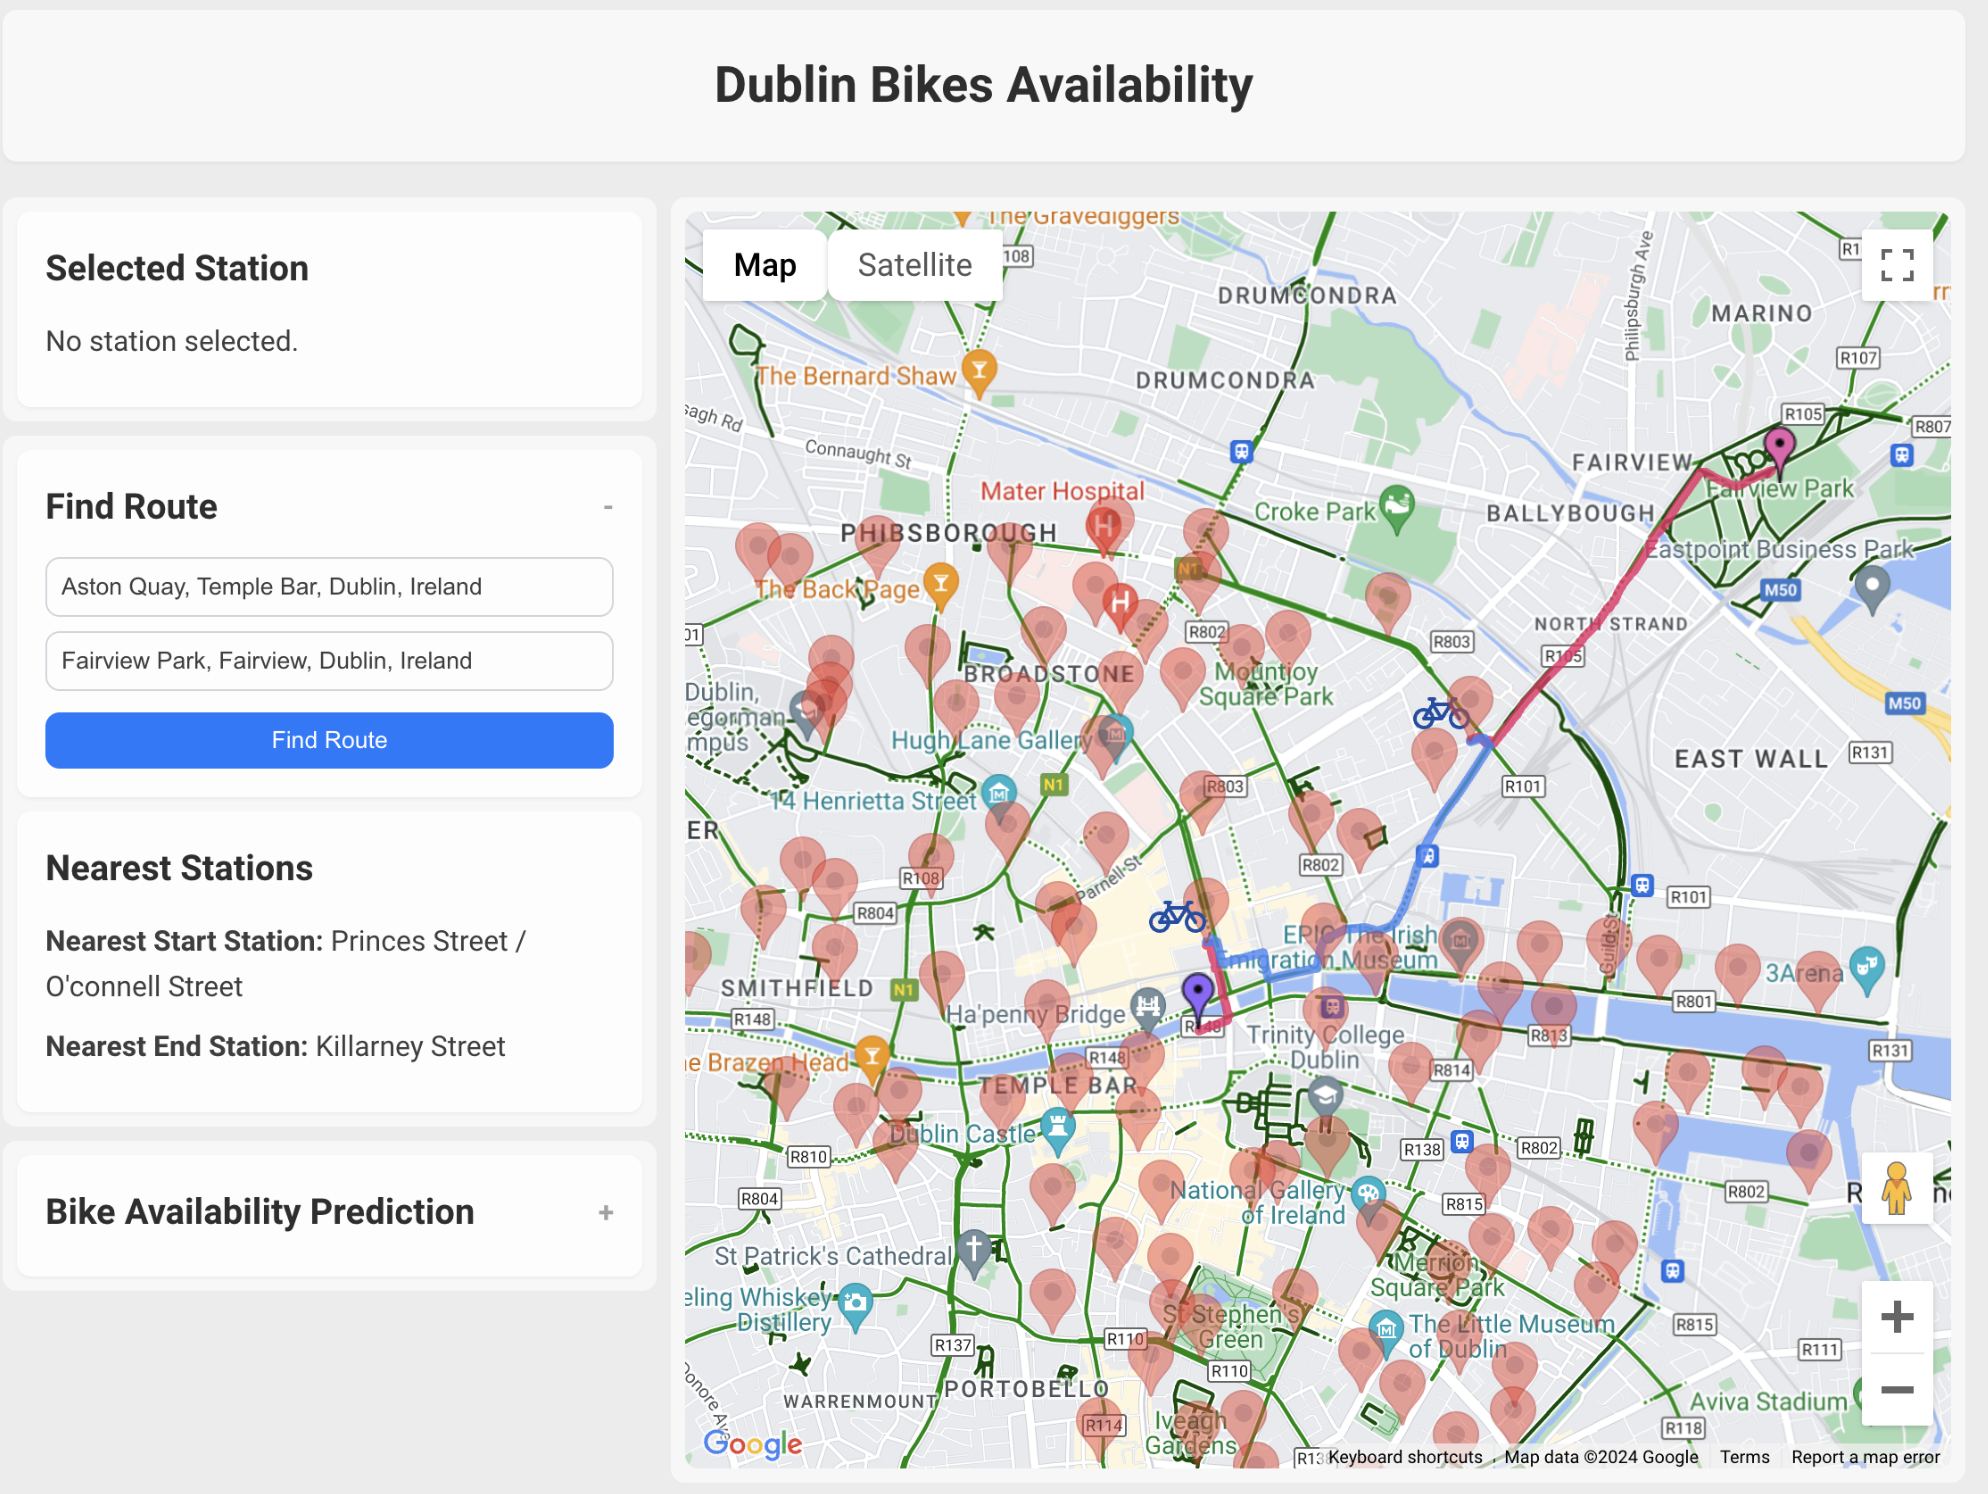Enter fullscreen map mode
Image resolution: width=1988 pixels, height=1494 pixels.
[x=1896, y=264]
